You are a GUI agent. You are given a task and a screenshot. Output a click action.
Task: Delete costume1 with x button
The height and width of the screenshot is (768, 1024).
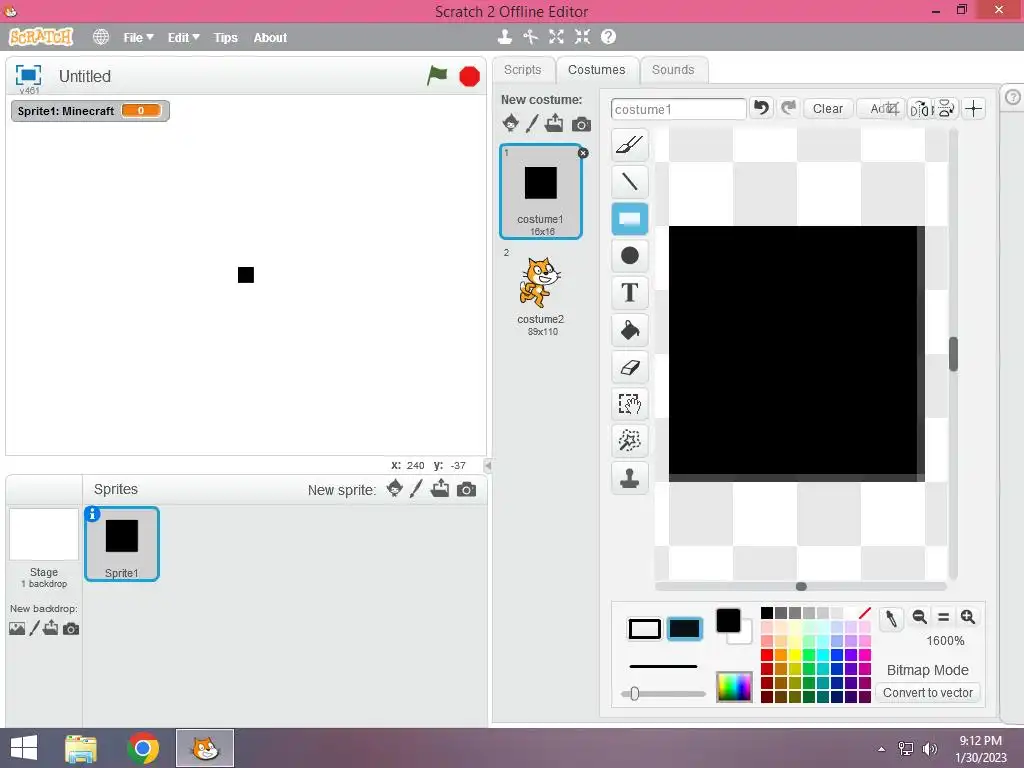point(583,153)
